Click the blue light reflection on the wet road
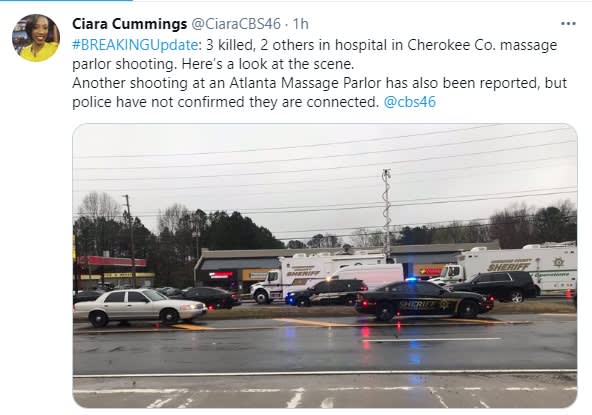 [415, 351]
